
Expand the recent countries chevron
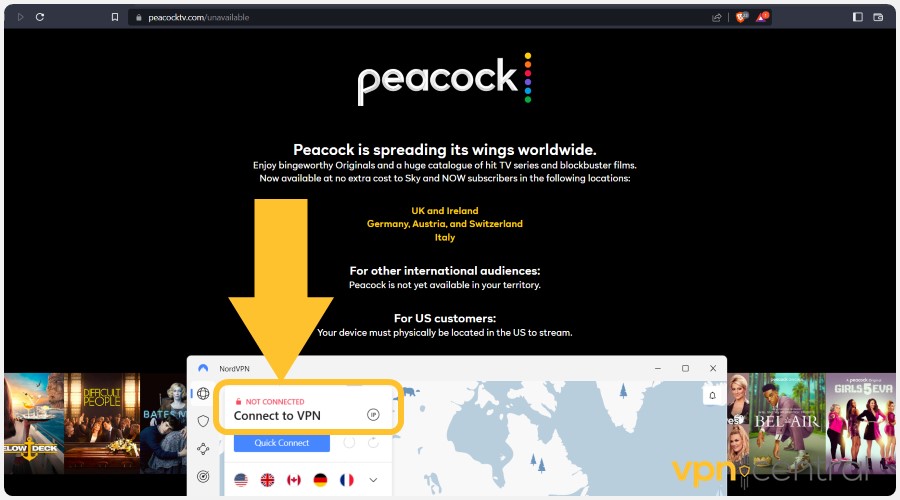point(373,480)
